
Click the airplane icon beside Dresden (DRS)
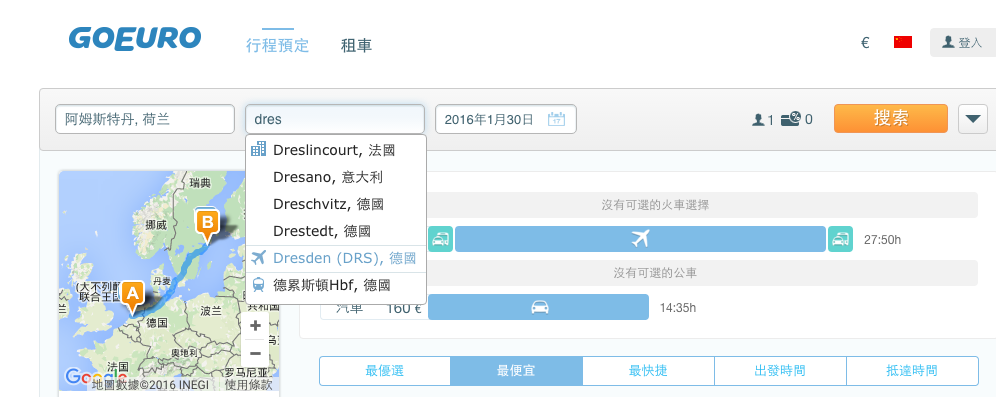point(259,257)
